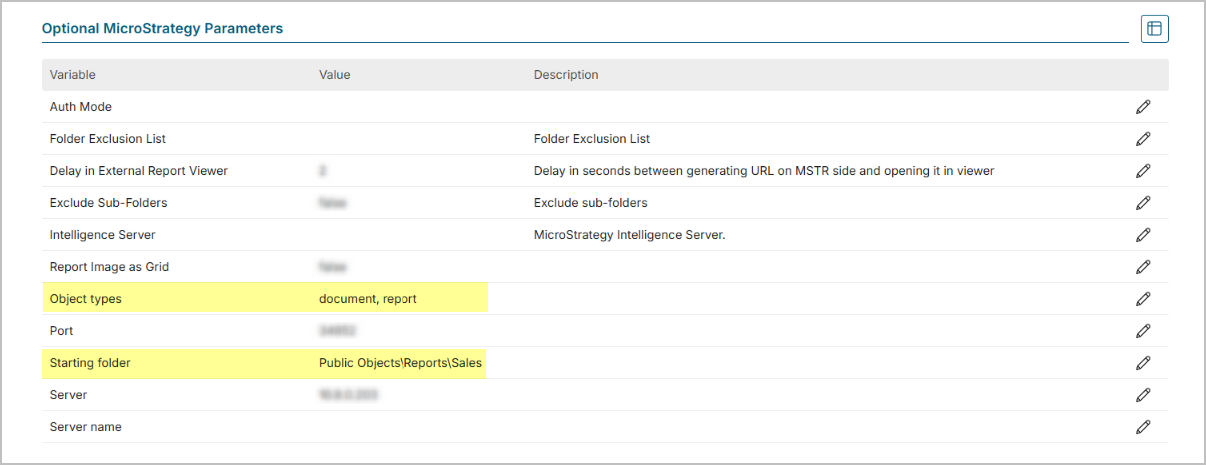Select the 'document, report' value cell
This screenshot has width=1206, height=465.
coord(367,299)
